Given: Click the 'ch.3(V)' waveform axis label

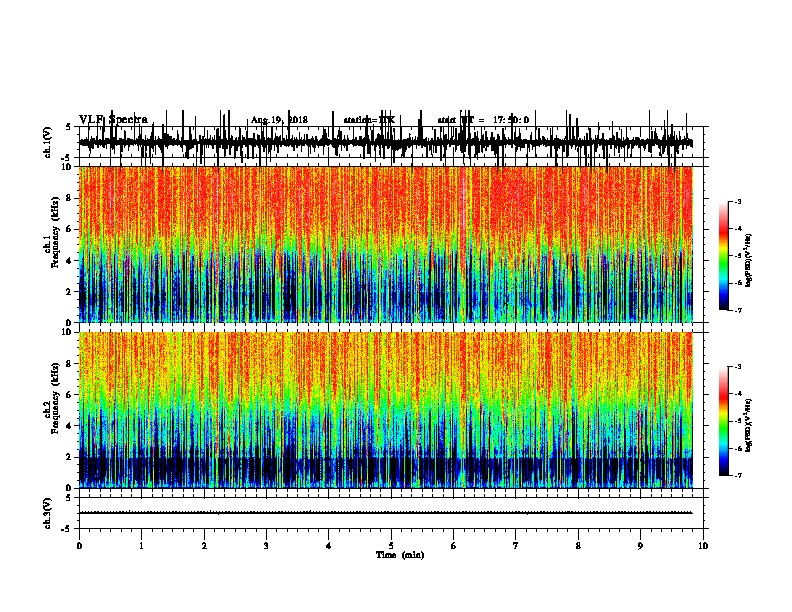Looking at the screenshot, I should pos(47,513).
